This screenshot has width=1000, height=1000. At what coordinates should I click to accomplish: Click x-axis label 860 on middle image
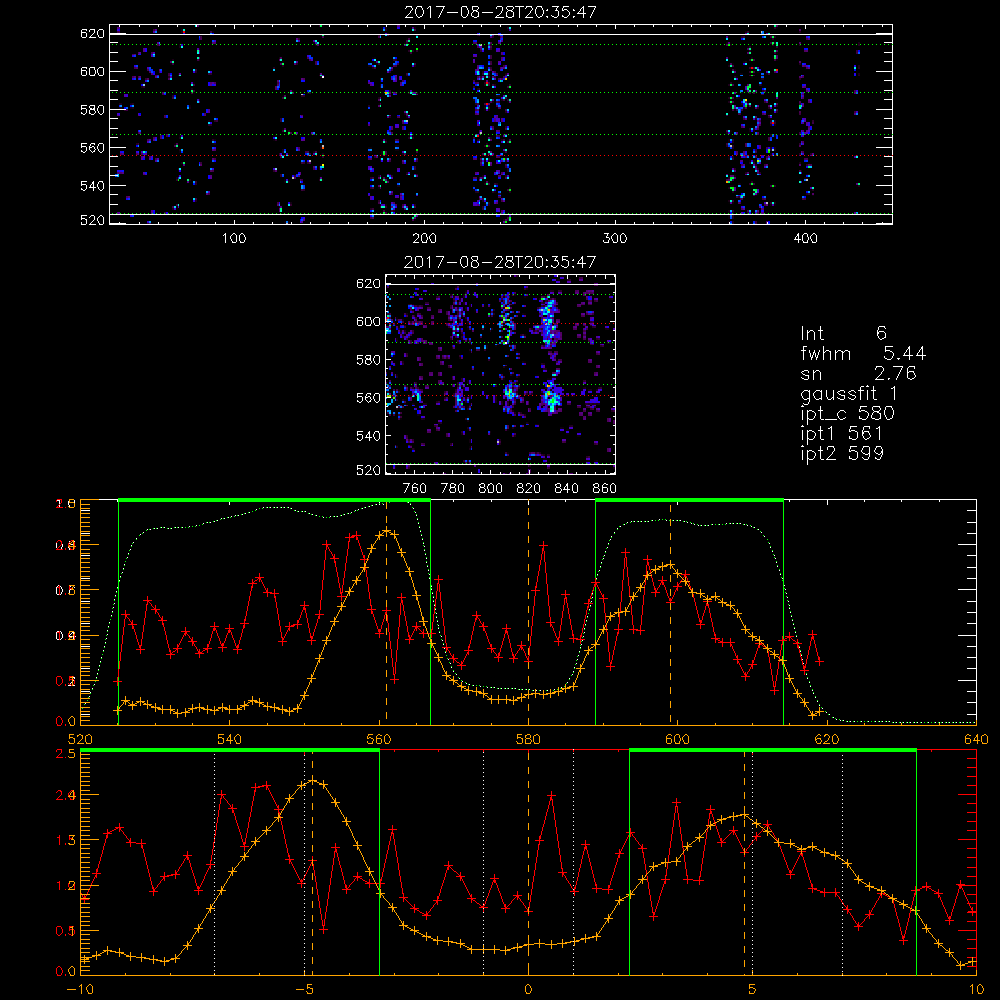click(x=605, y=489)
